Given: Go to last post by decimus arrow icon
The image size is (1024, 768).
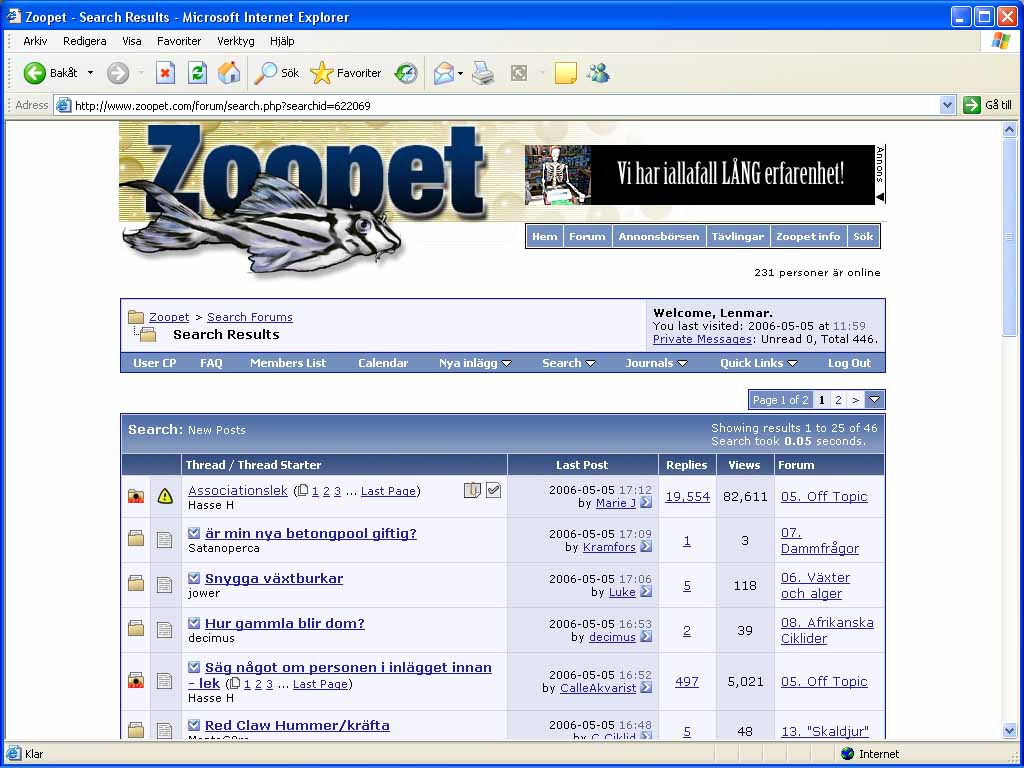Looking at the screenshot, I should [646, 637].
